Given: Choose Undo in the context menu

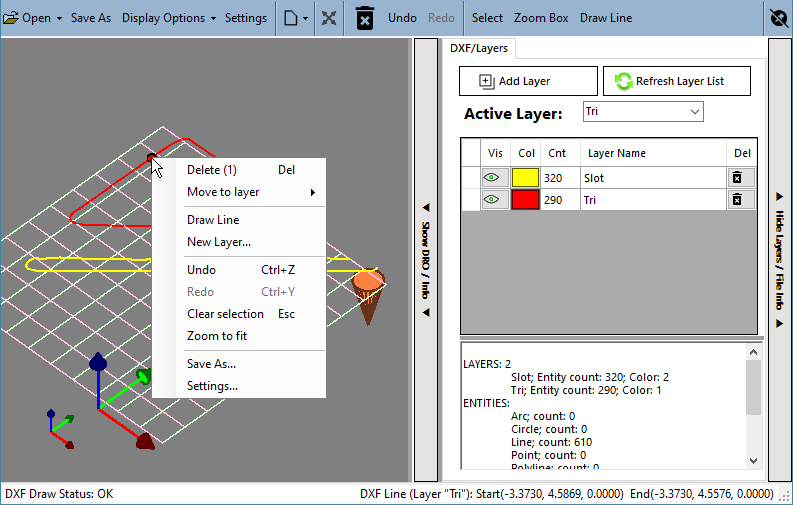Looking at the screenshot, I should tap(239, 270).
